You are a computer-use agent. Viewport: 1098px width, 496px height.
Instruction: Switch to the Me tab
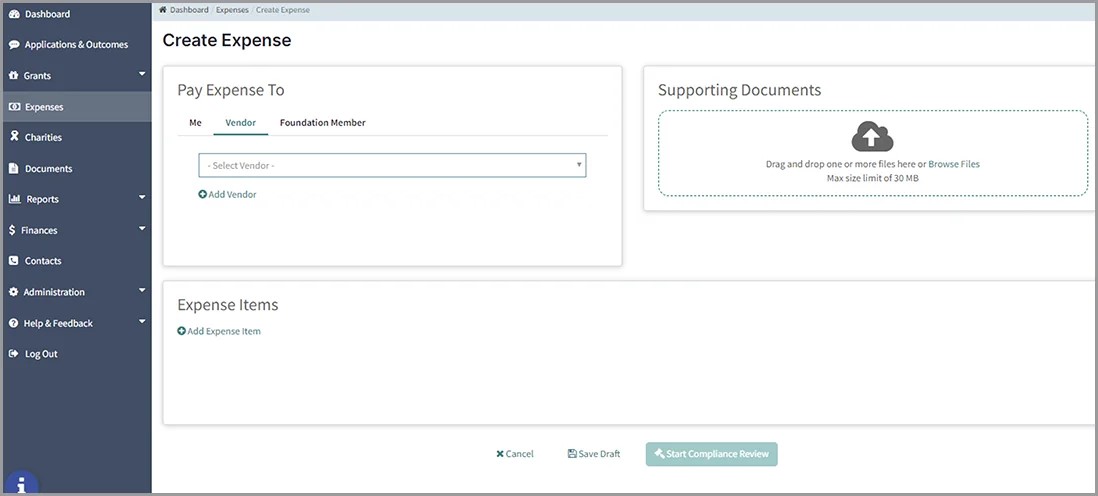tap(195, 123)
